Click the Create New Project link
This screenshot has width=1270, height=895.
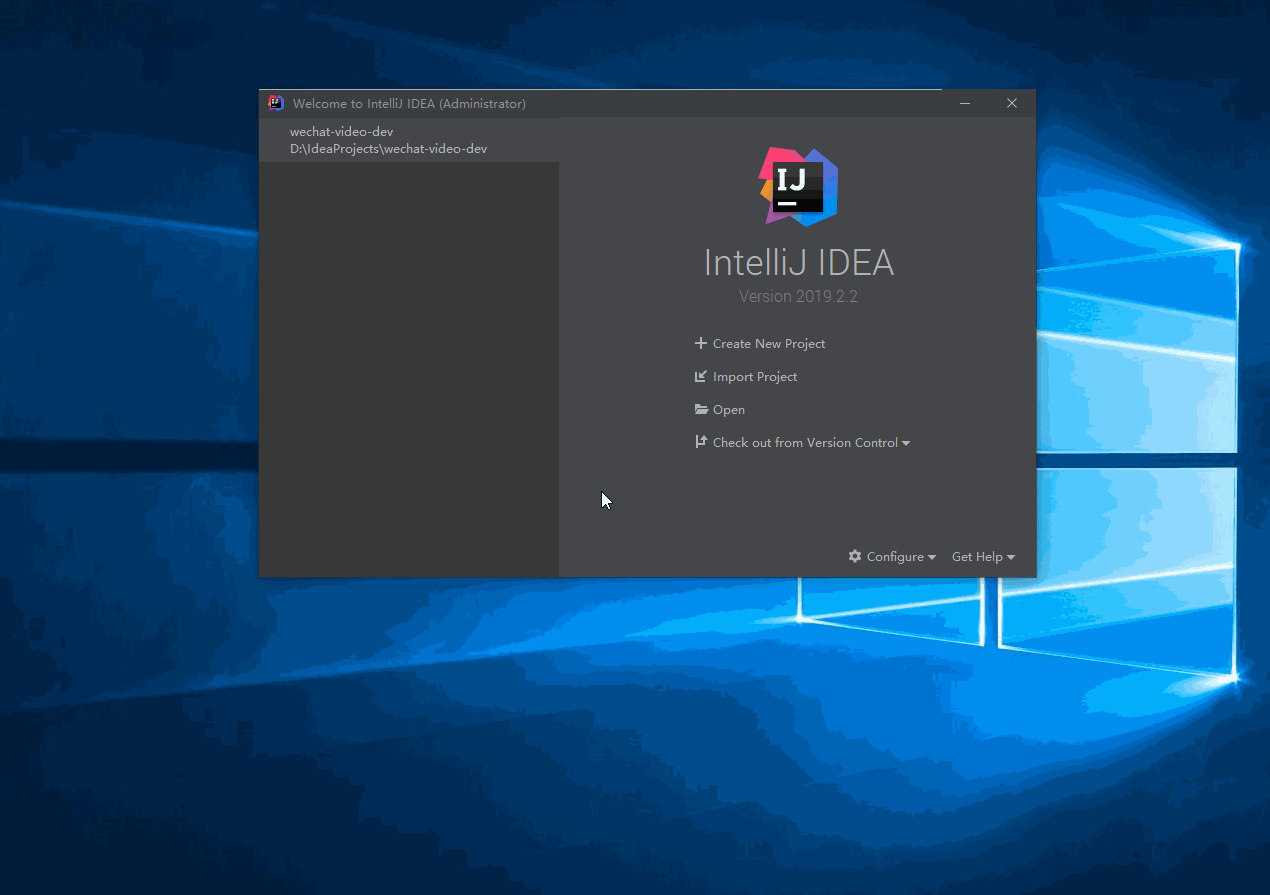pos(768,343)
